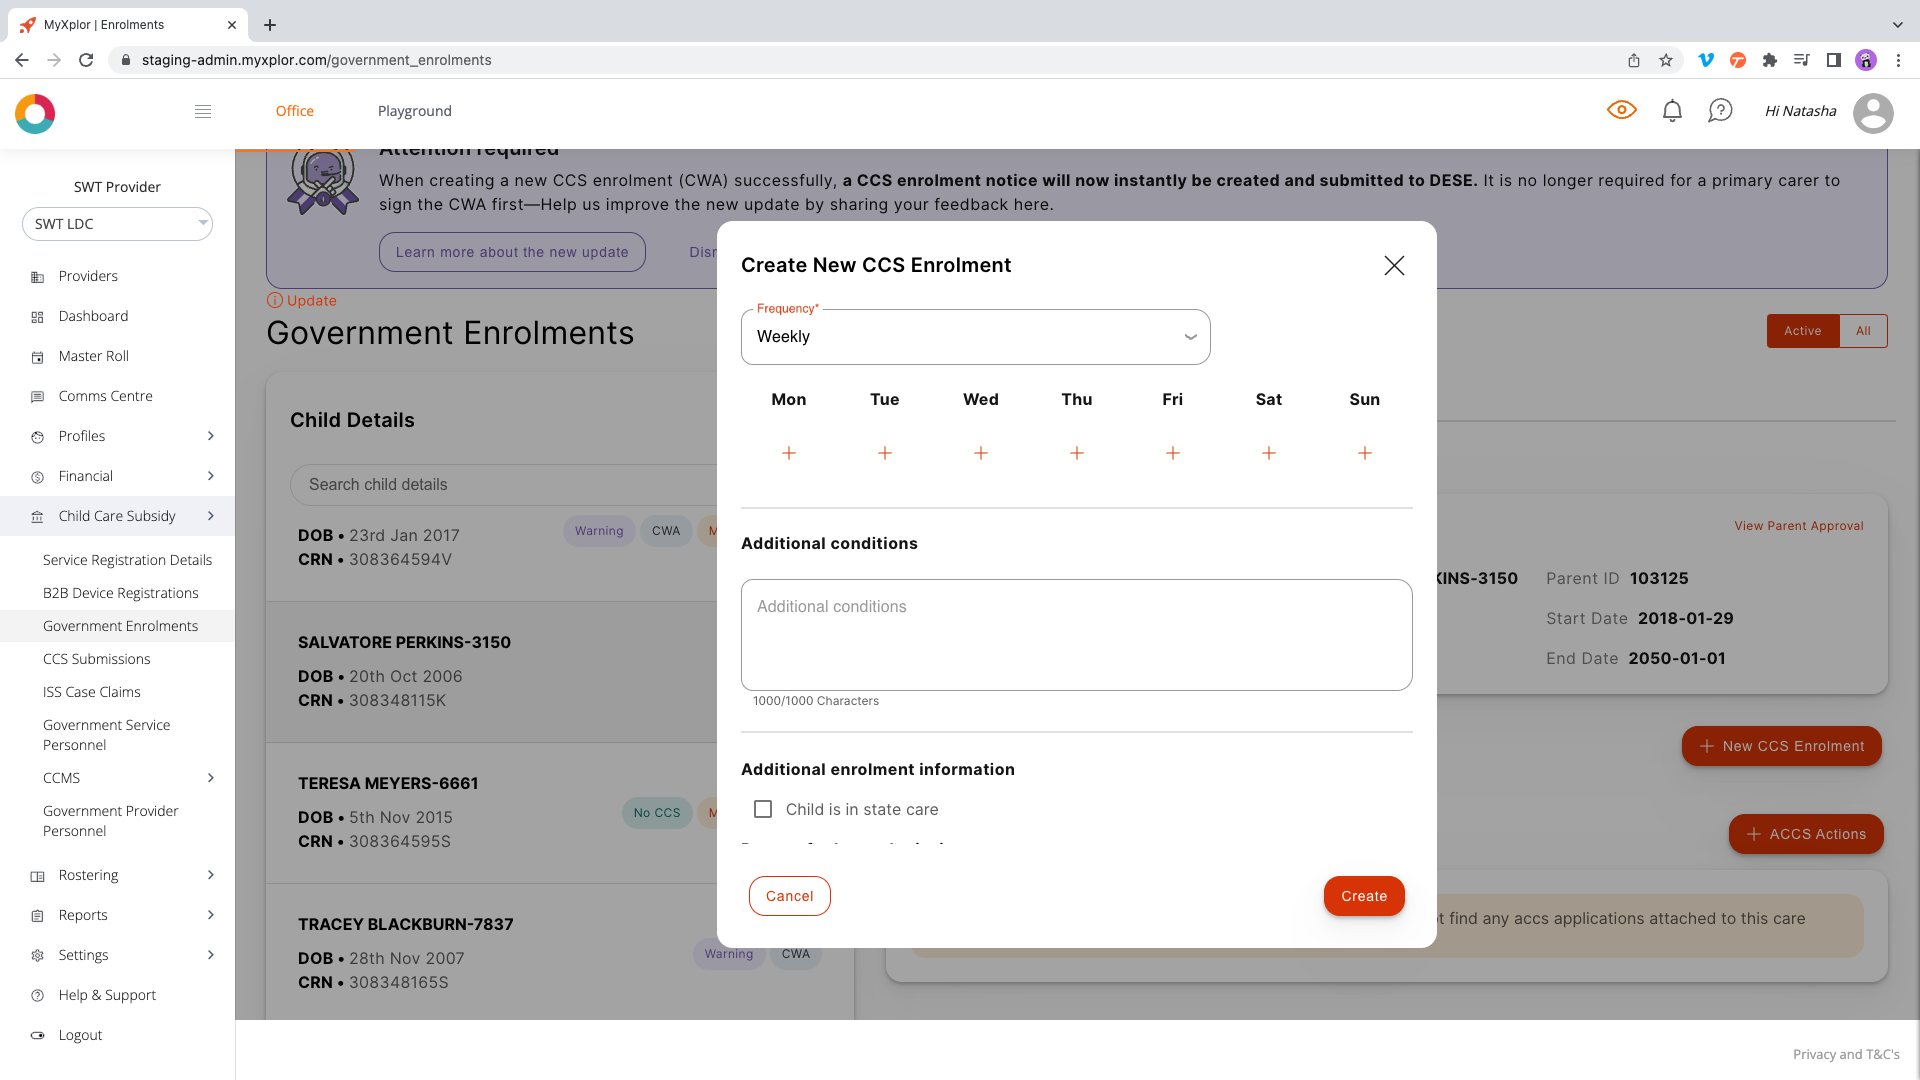
Task: Switch to the Playground tab
Action: coord(414,111)
